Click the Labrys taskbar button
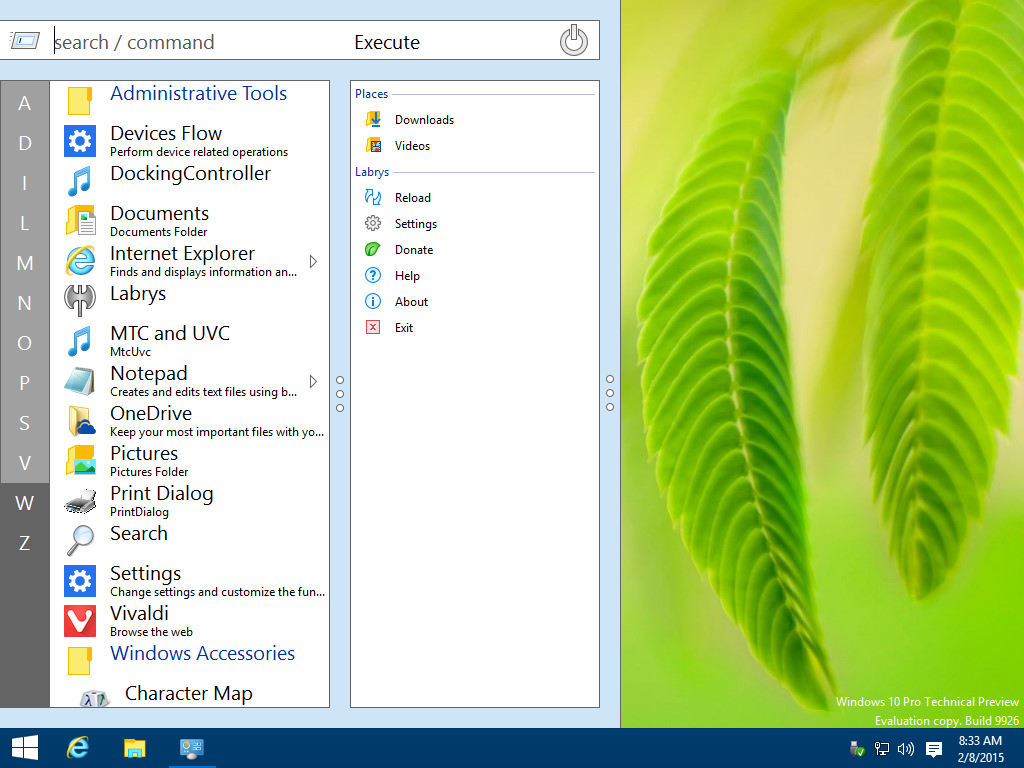 click(x=191, y=748)
